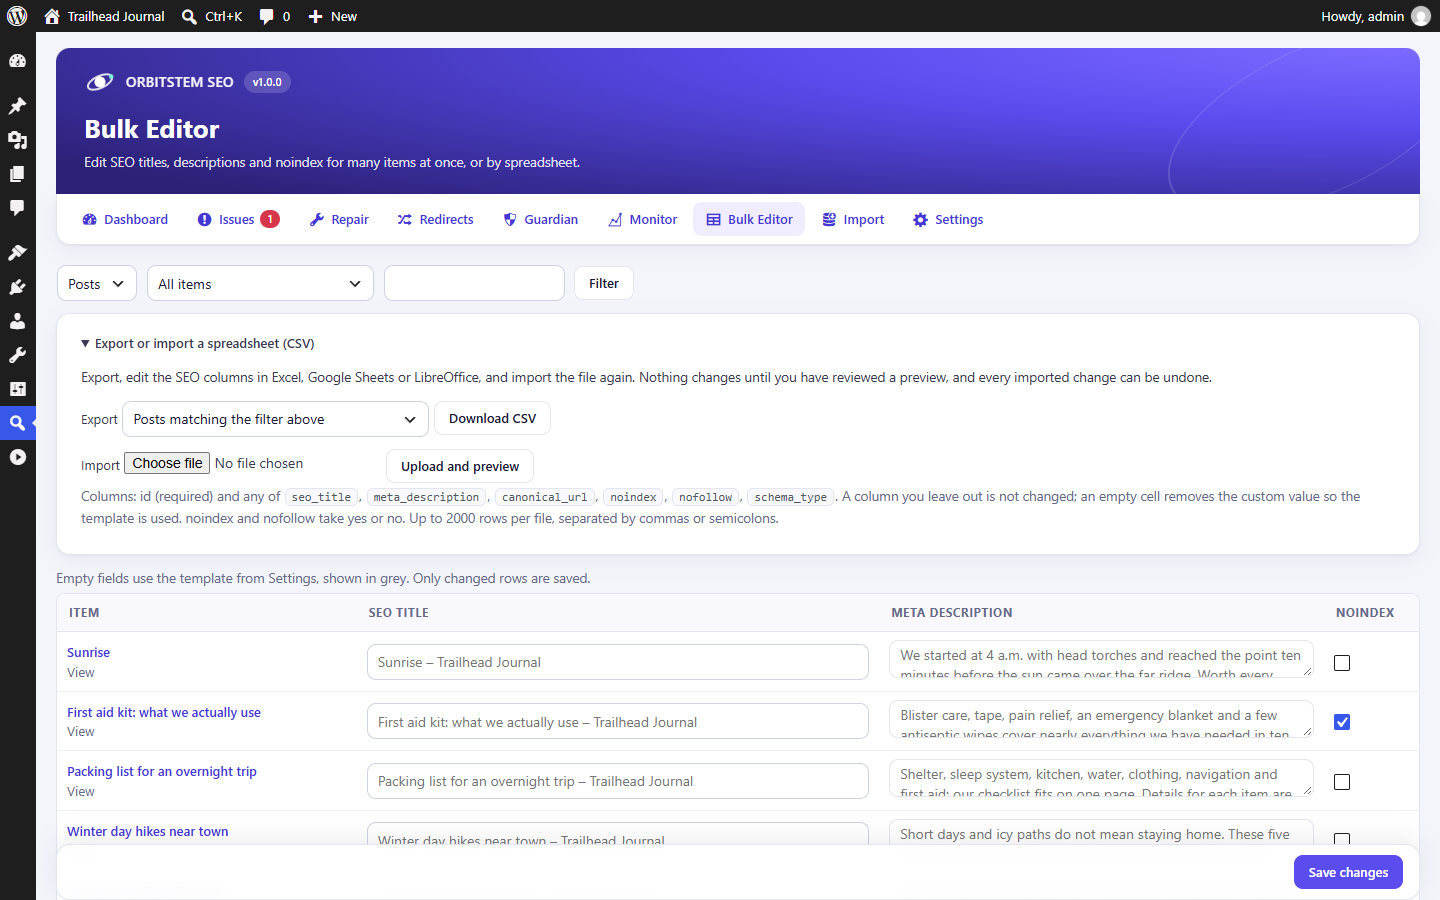This screenshot has width=1440, height=900.
Task: Switch to the Dashboard tab
Action: coord(125,219)
